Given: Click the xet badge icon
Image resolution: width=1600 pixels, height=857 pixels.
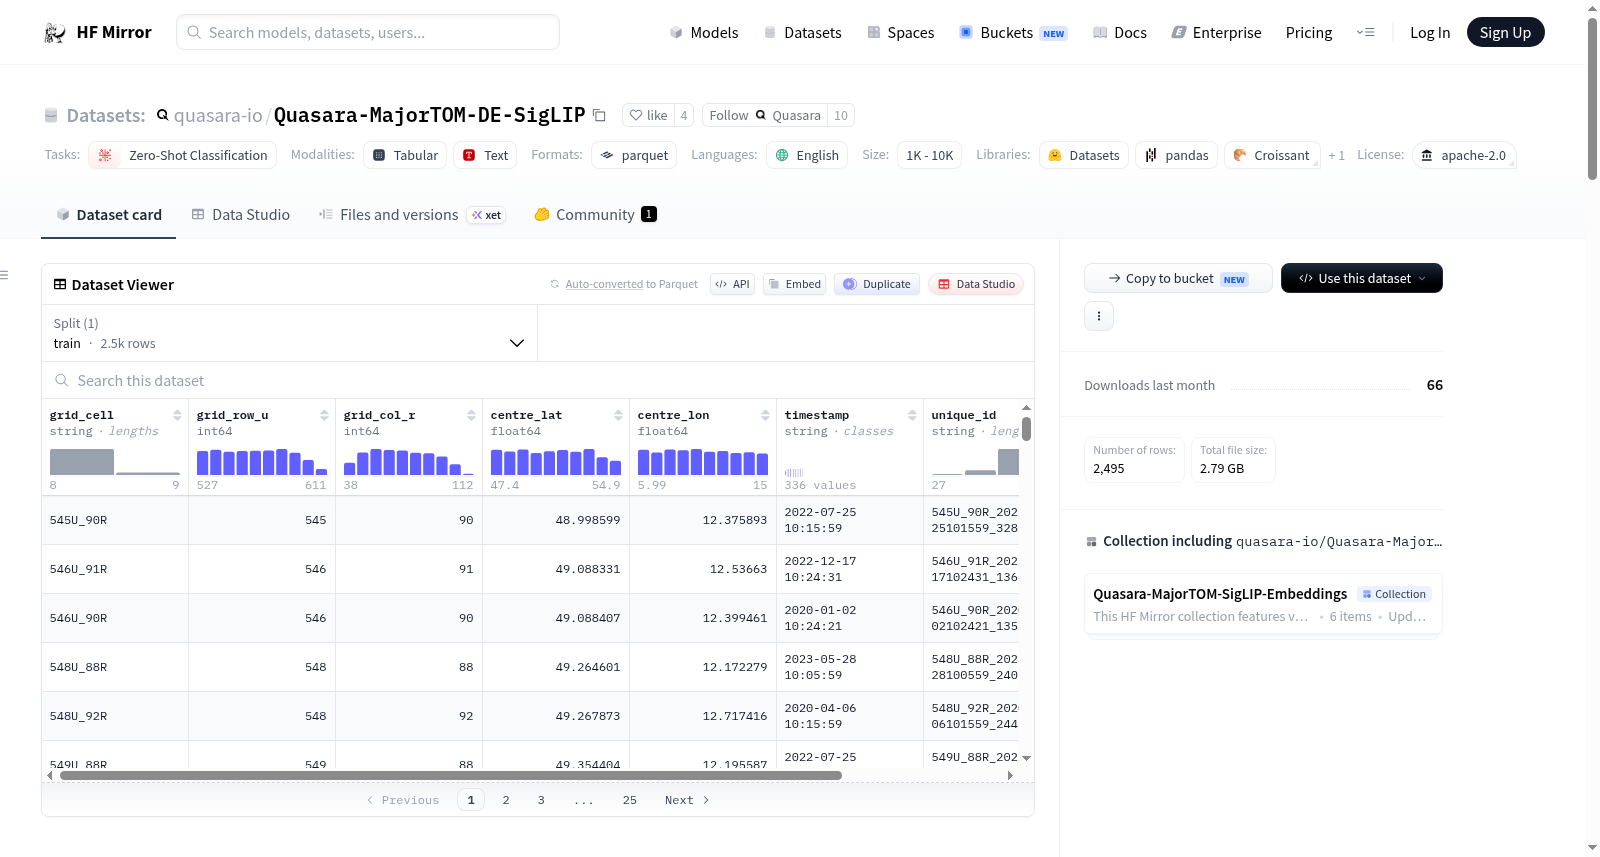Looking at the screenshot, I should [487, 215].
